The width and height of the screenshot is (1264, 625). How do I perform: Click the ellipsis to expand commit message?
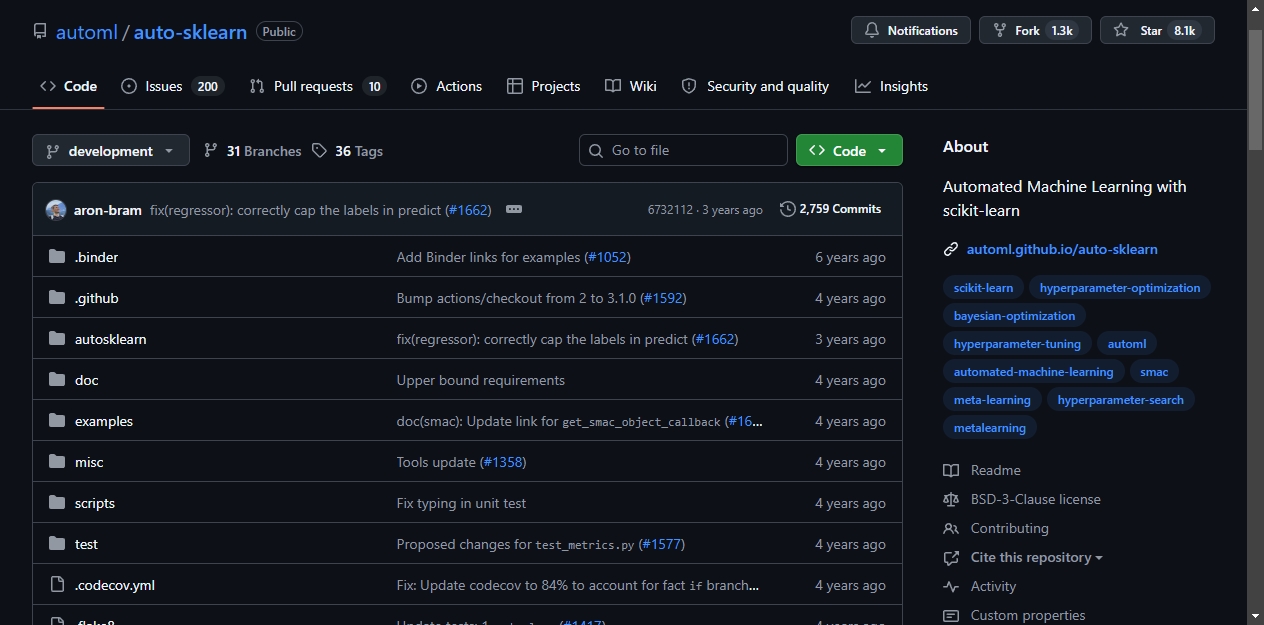[514, 210]
